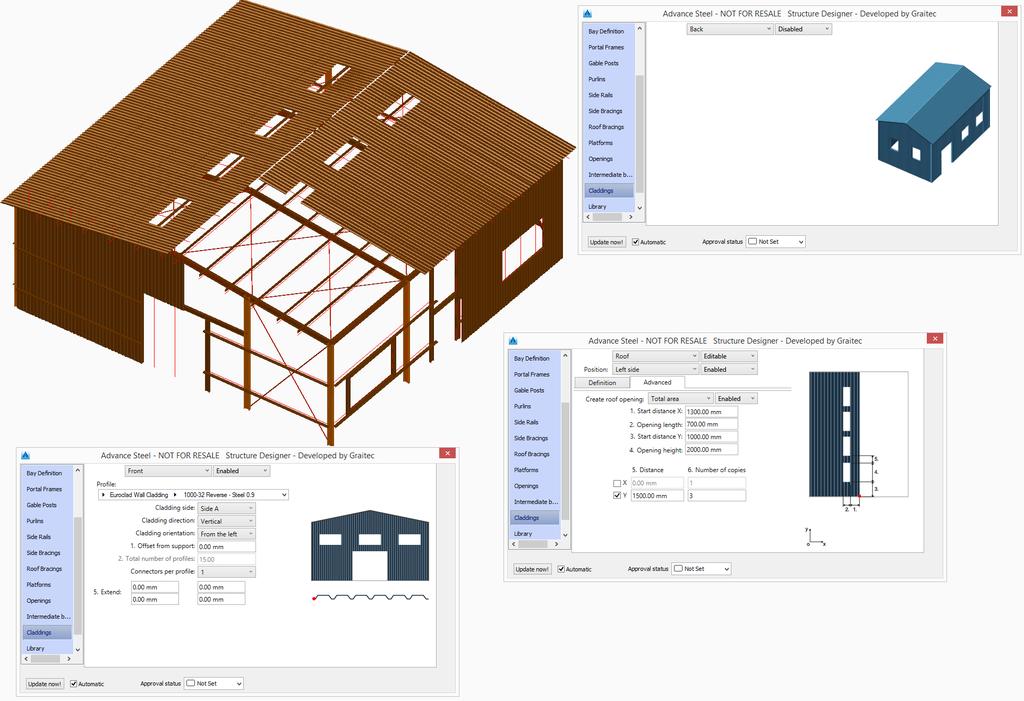Click Y distance field 1500.00 mm
Screen dimensions: 1024x701
click(x=657, y=496)
